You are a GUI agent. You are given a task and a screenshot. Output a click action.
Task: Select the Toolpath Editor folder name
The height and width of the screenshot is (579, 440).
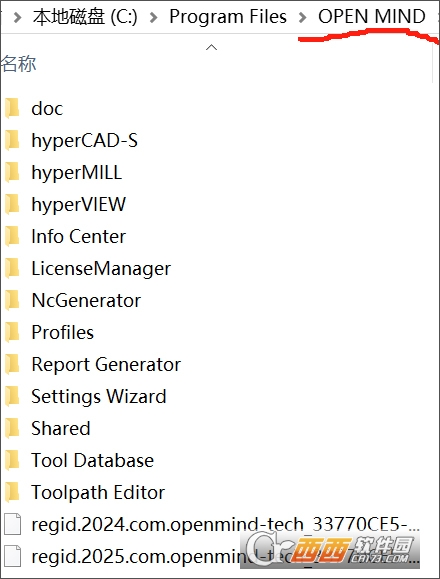point(98,492)
